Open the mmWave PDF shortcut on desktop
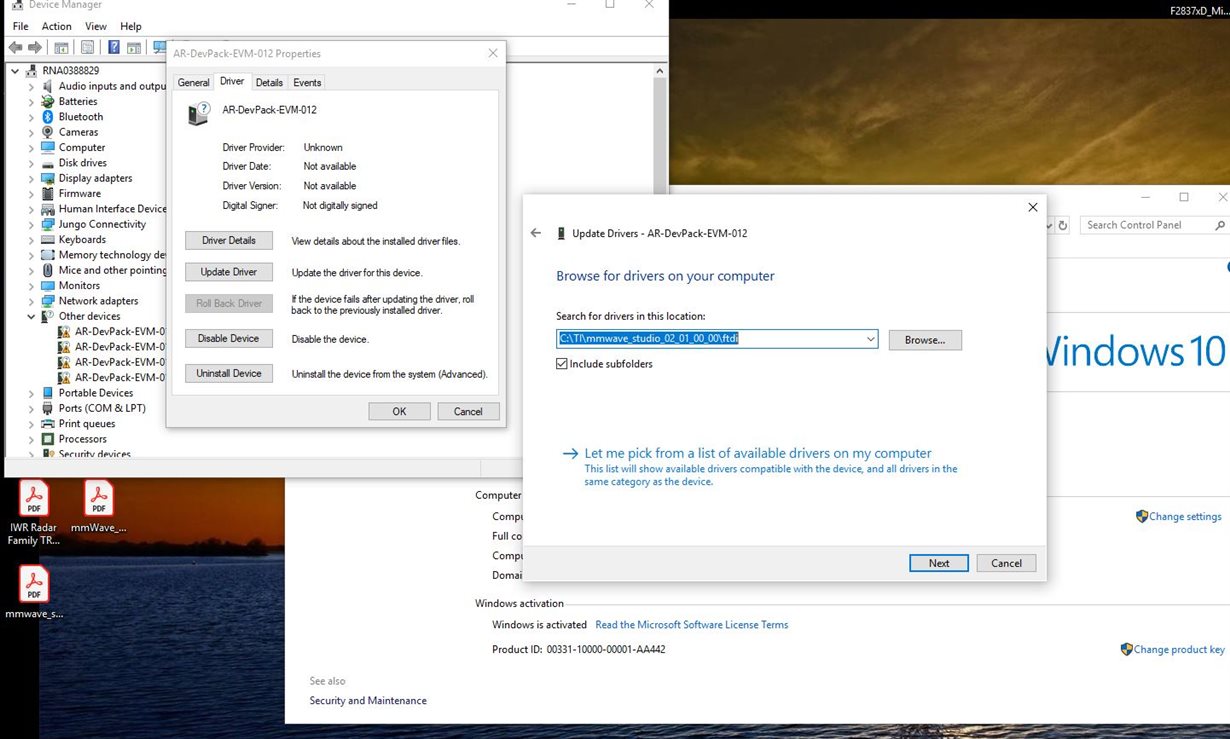1230x739 pixels. (99, 496)
